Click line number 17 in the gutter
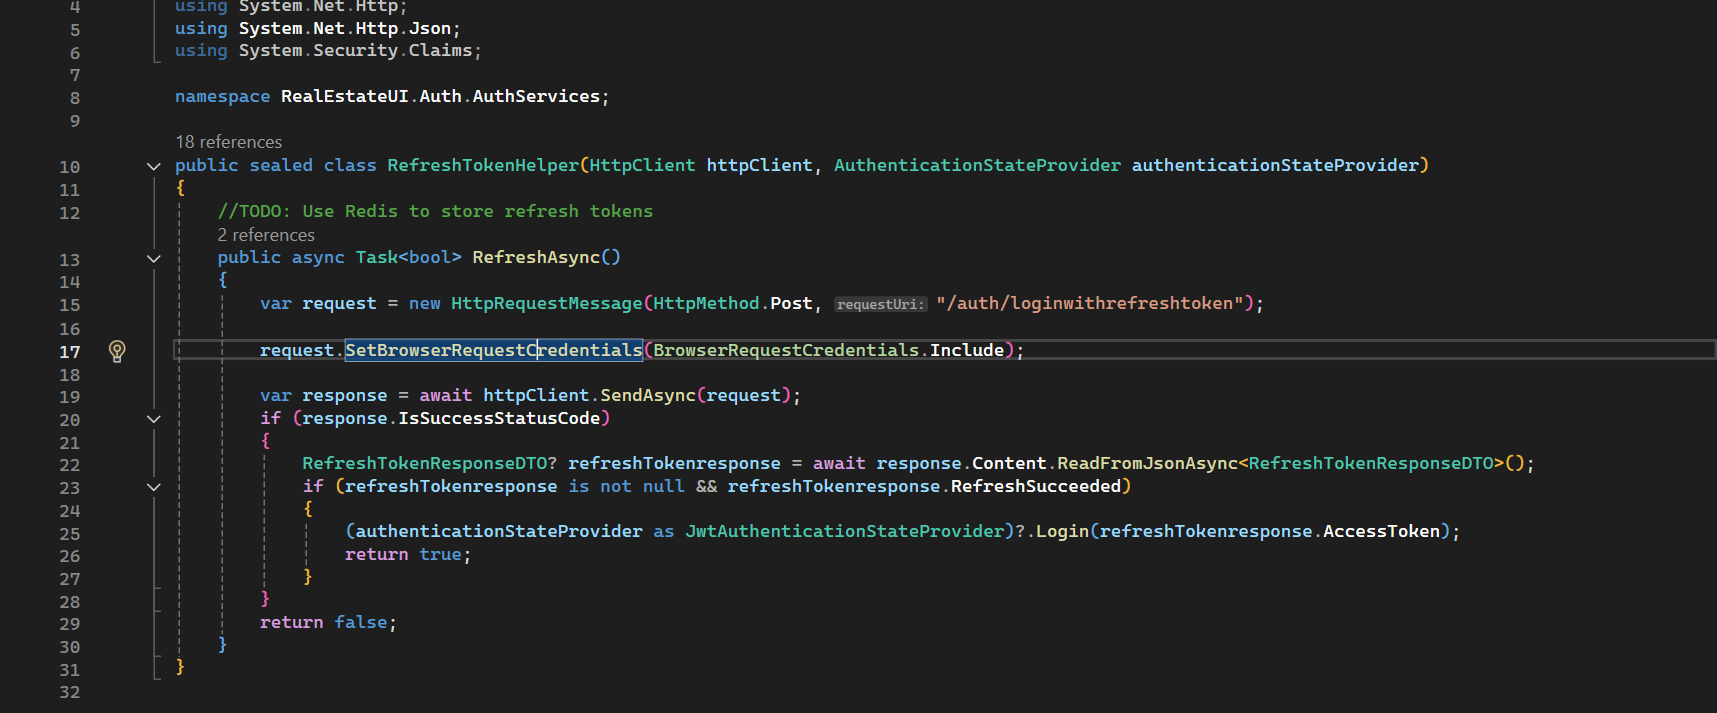This screenshot has width=1717, height=713. (69, 351)
